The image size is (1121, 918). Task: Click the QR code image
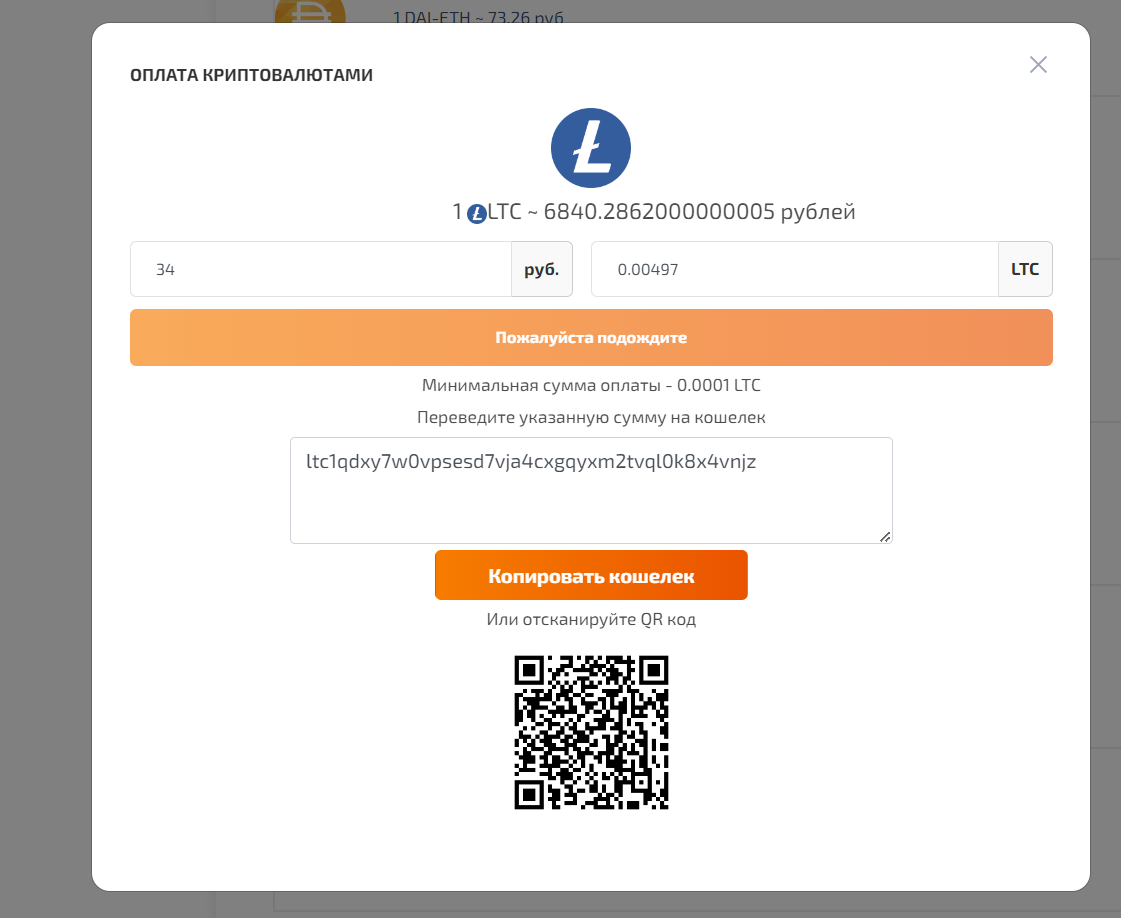tap(591, 733)
